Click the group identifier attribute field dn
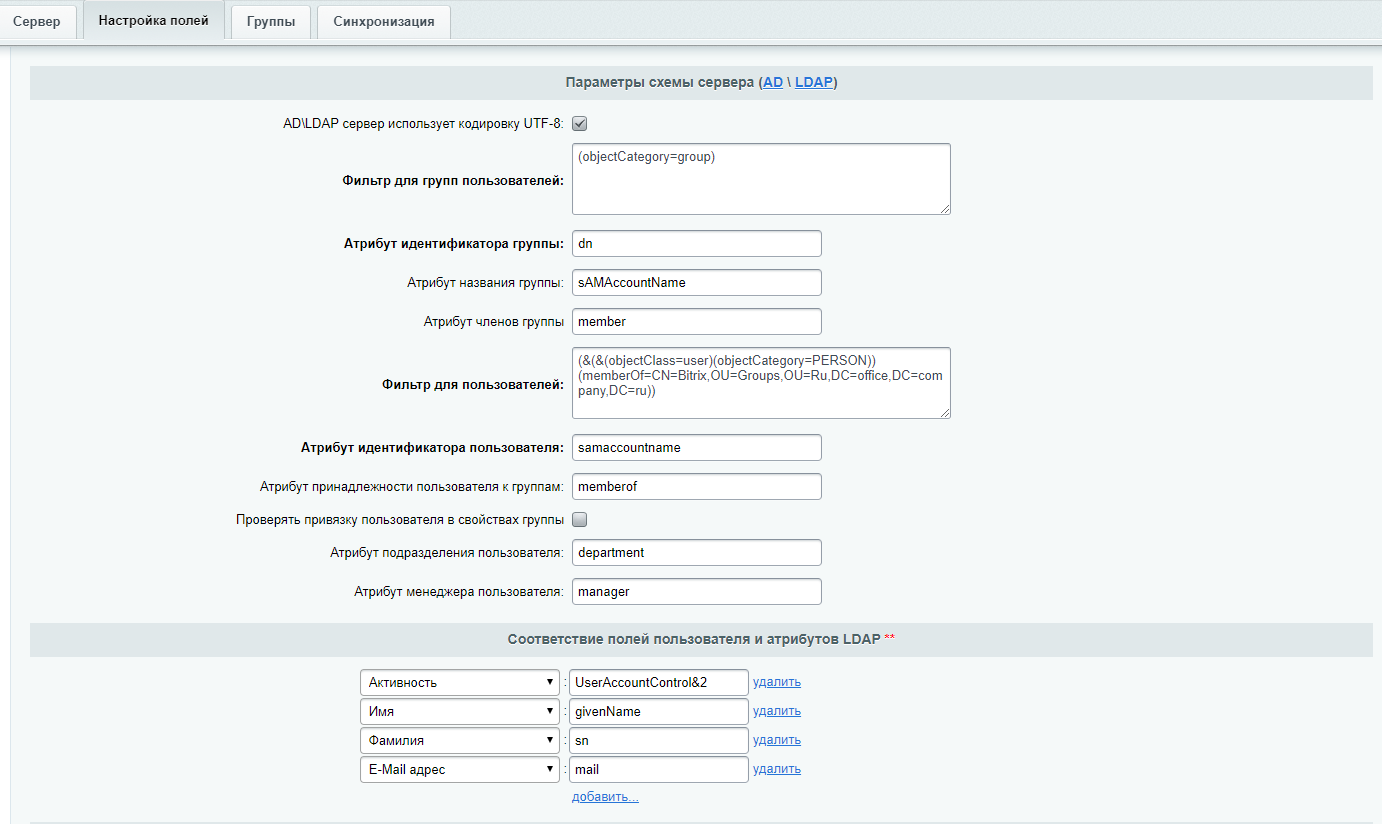 [696, 244]
